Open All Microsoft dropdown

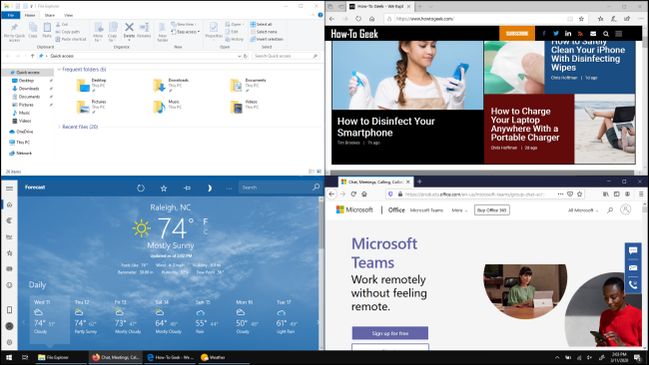(x=583, y=210)
